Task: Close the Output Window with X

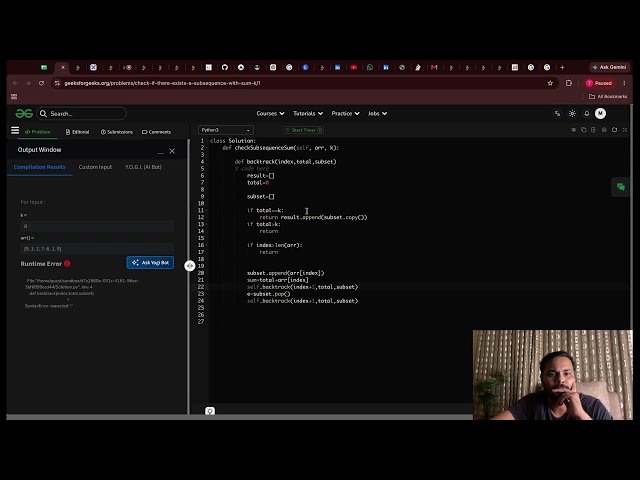Action: (172, 151)
